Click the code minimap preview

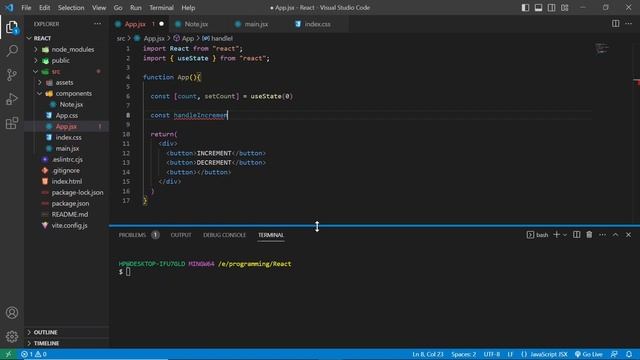pyautogui.click(x=602, y=48)
